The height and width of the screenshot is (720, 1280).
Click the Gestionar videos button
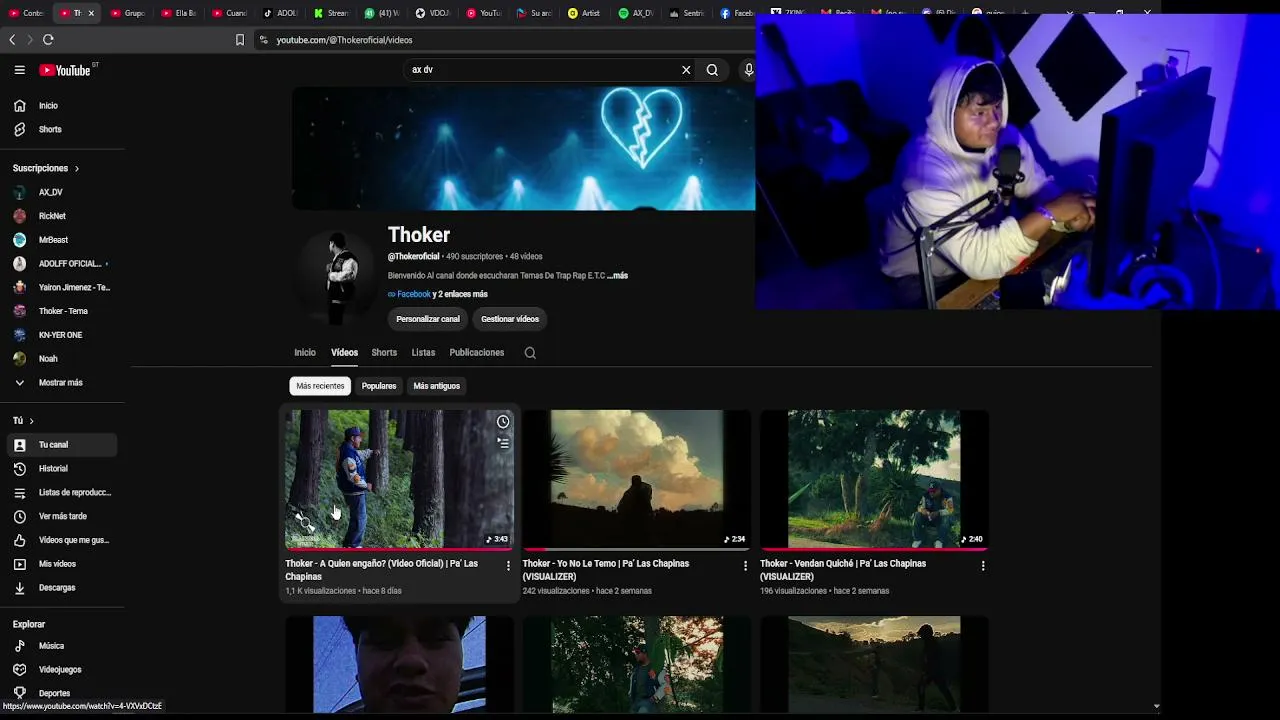(510, 319)
